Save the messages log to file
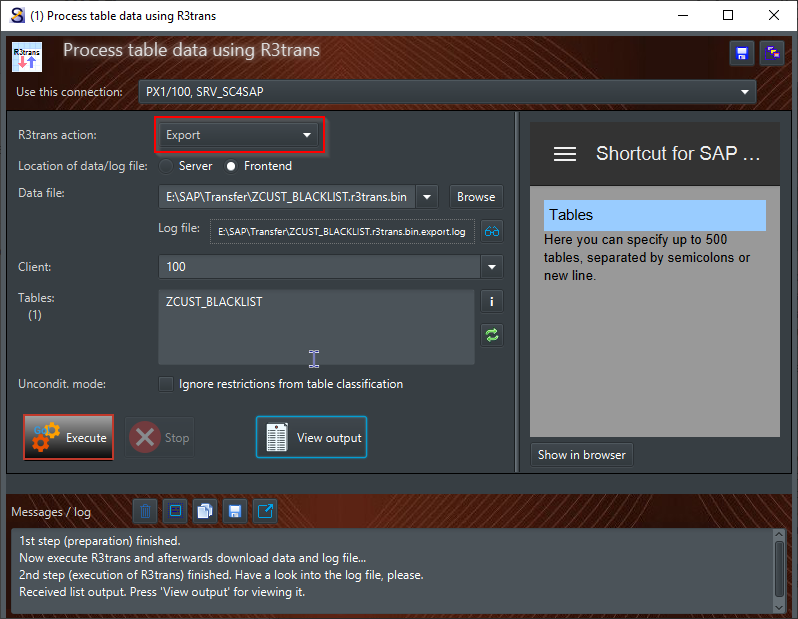 (x=235, y=511)
